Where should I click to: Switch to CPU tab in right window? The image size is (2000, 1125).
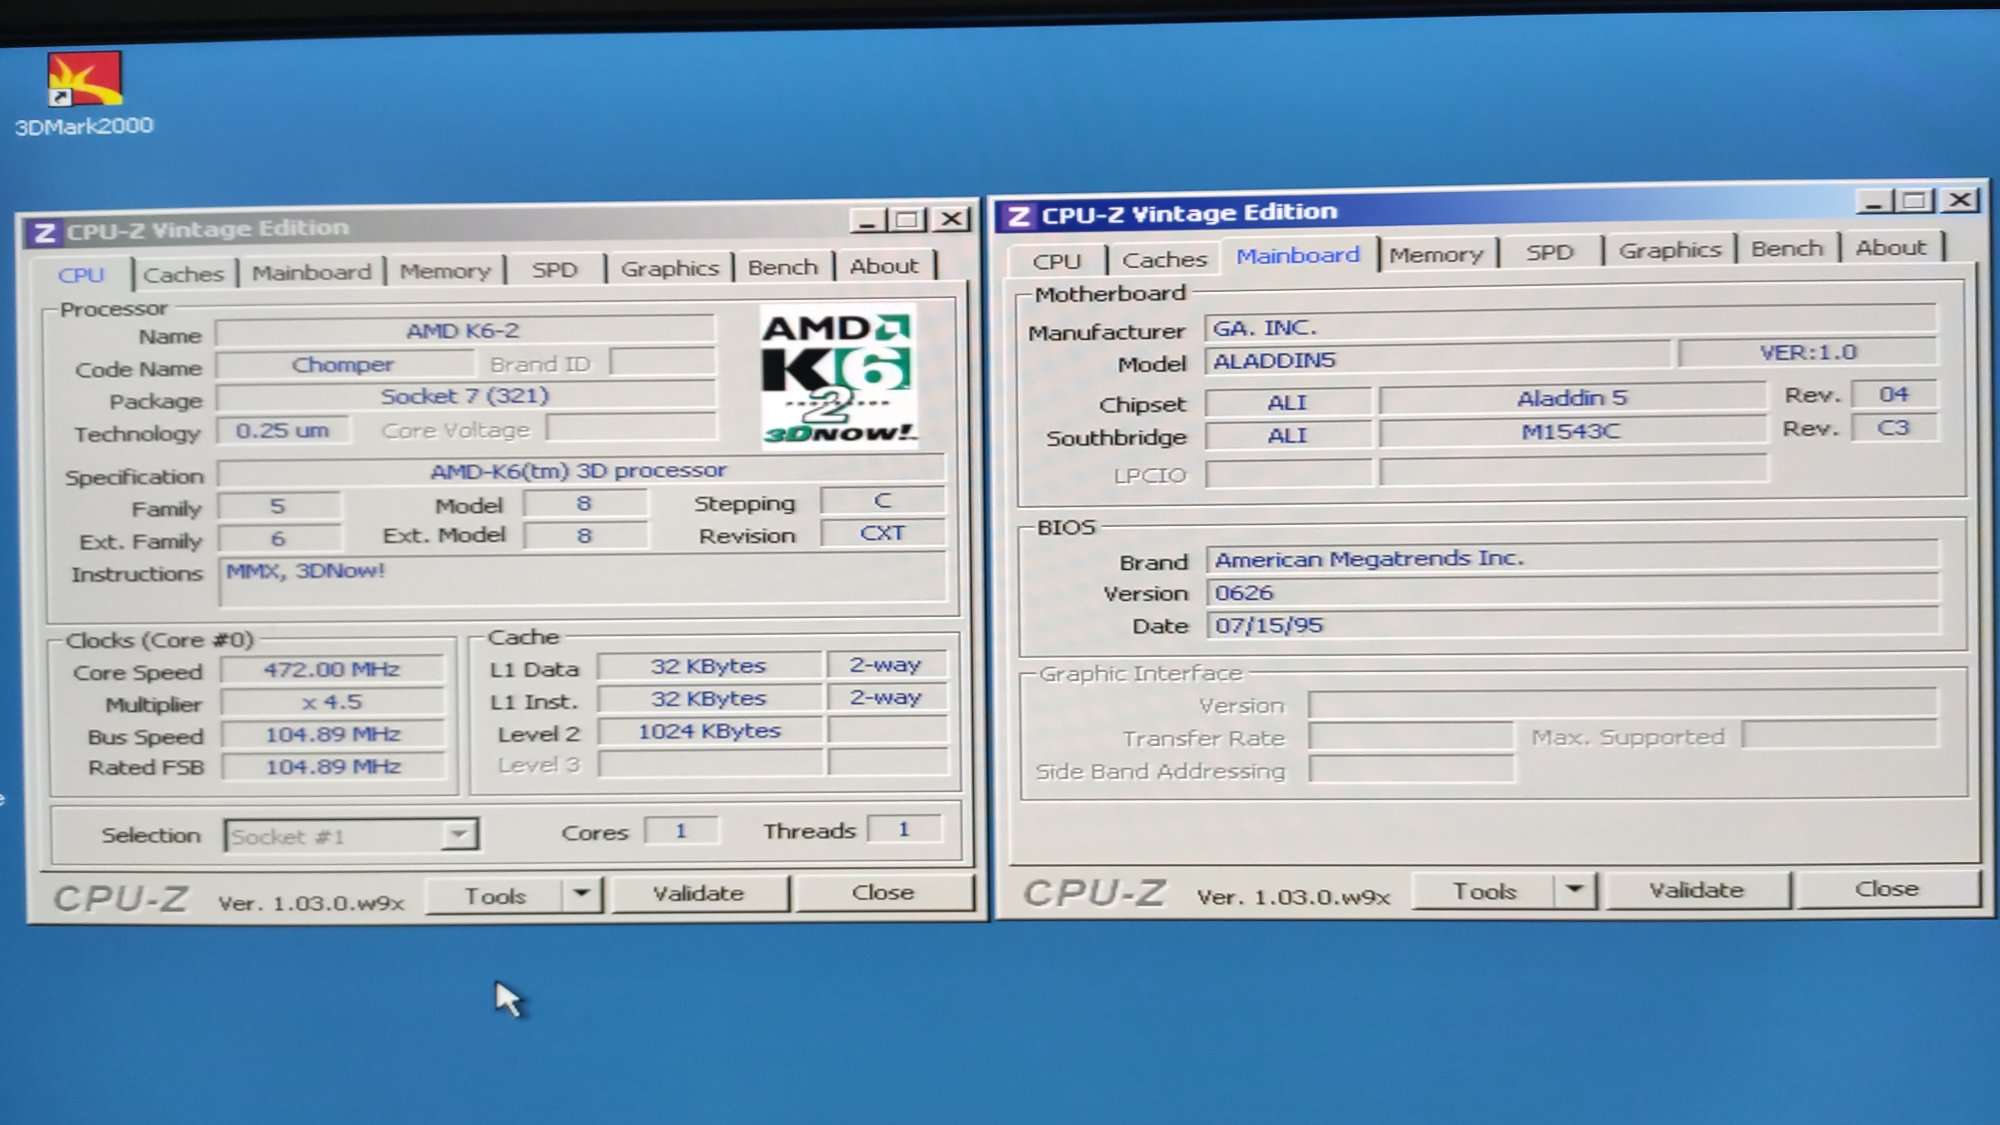click(x=1057, y=261)
